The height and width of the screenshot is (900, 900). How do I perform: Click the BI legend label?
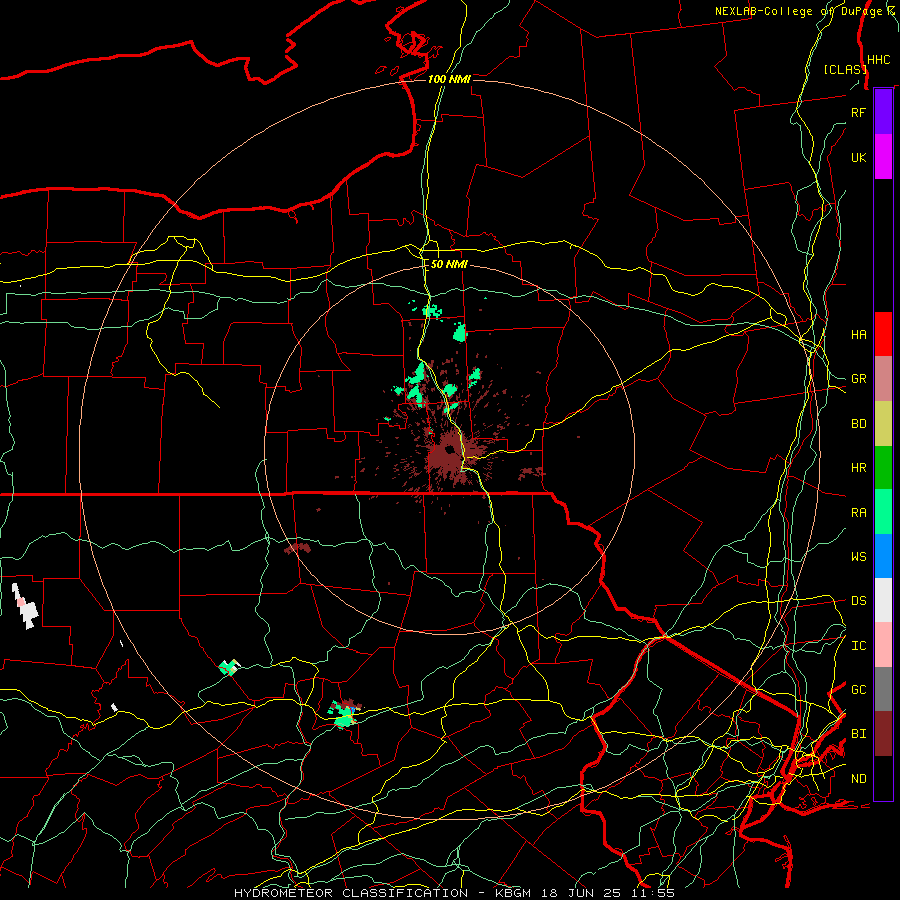click(x=858, y=734)
